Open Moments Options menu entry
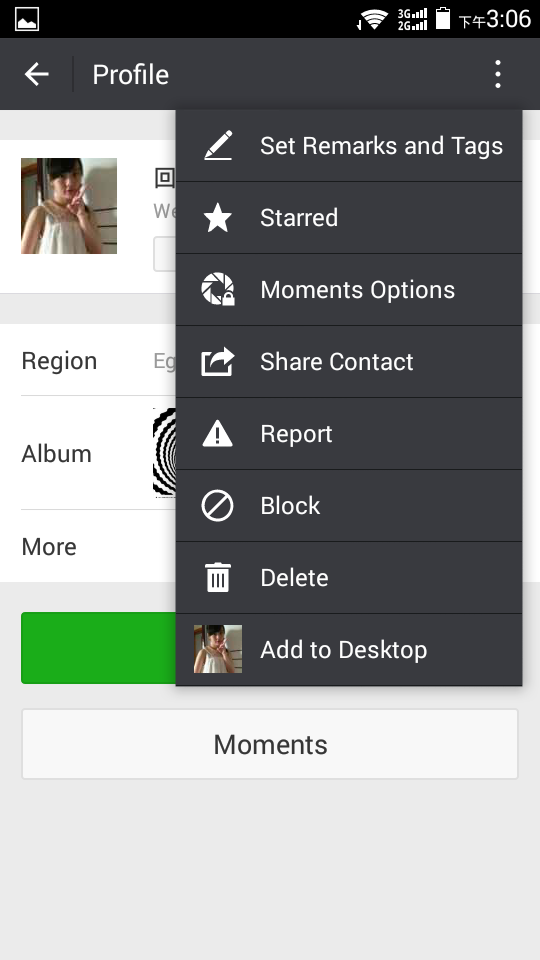Viewport: 540px width, 960px height. tap(349, 290)
